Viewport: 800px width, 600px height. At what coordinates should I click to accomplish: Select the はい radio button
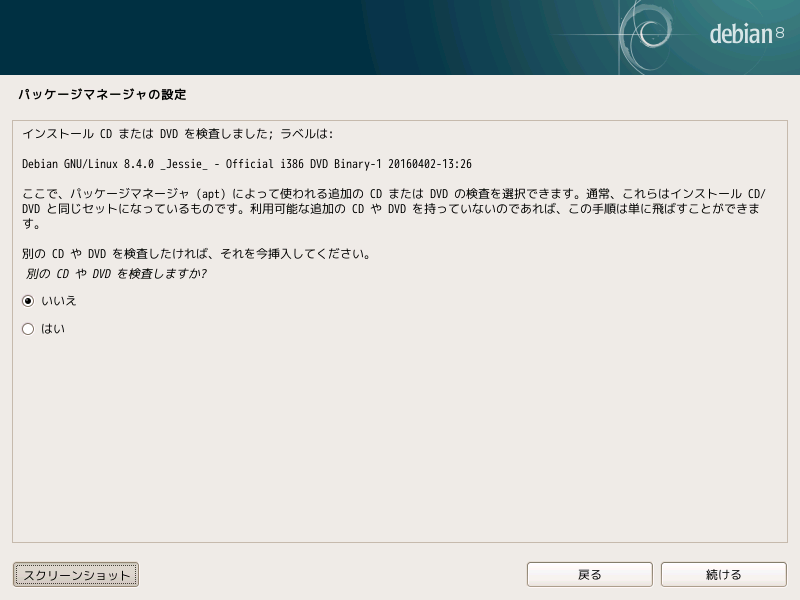pos(28,329)
